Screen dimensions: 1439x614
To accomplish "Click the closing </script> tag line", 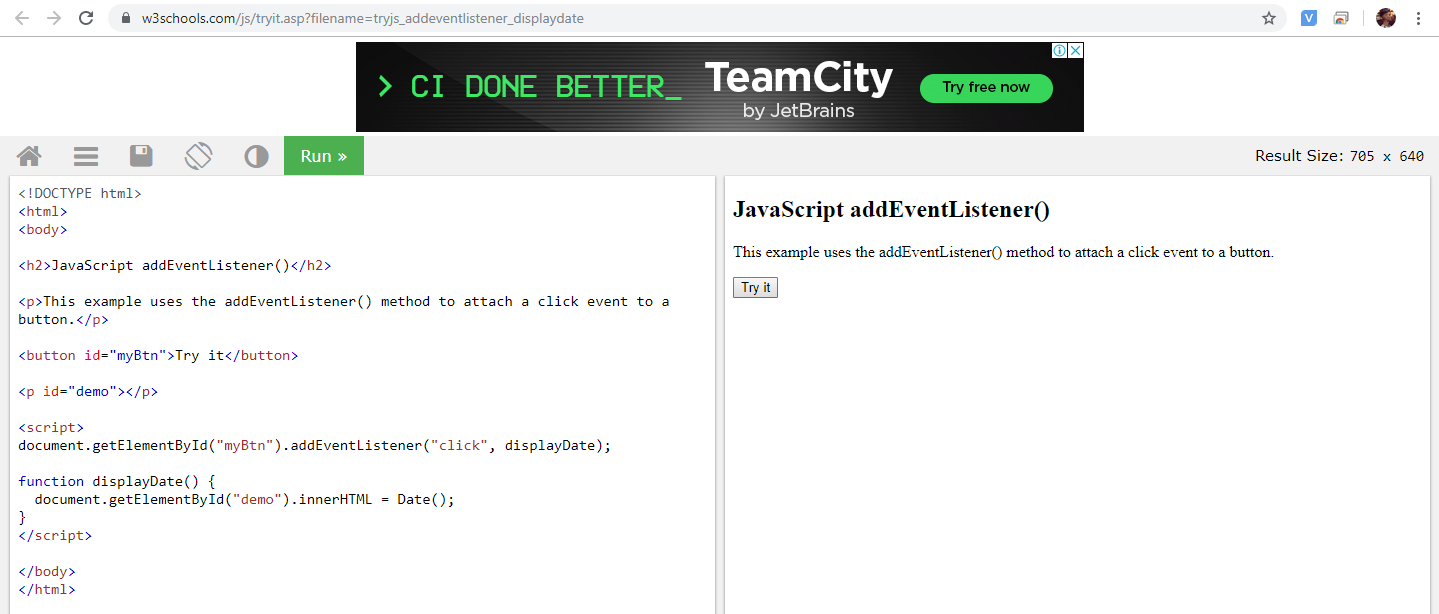I will pyautogui.click(x=55, y=536).
